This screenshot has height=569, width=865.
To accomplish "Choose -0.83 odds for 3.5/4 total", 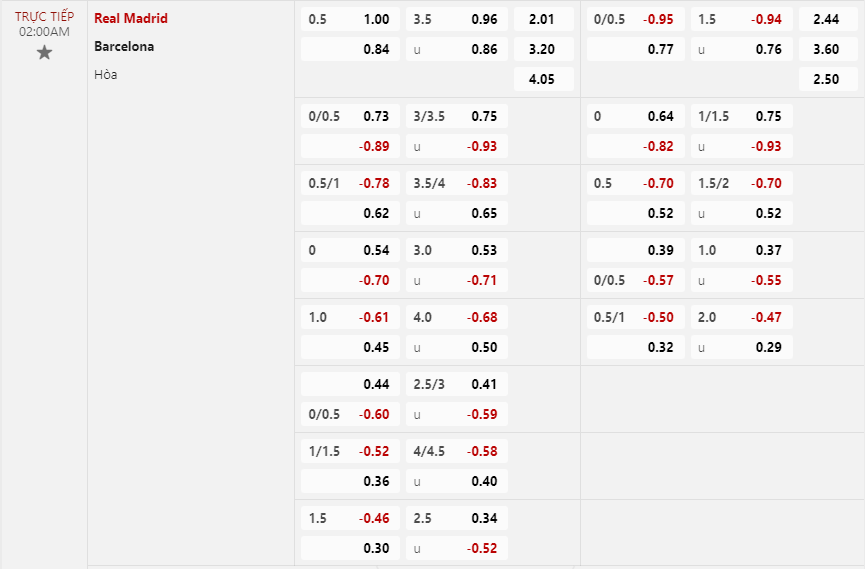I will (x=482, y=183).
